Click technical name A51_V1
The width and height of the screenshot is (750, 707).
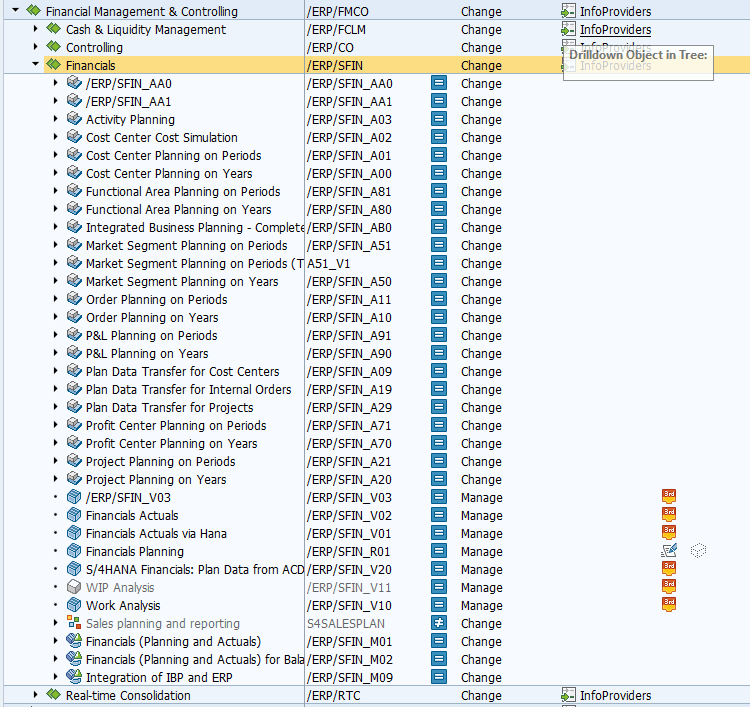tap(329, 264)
